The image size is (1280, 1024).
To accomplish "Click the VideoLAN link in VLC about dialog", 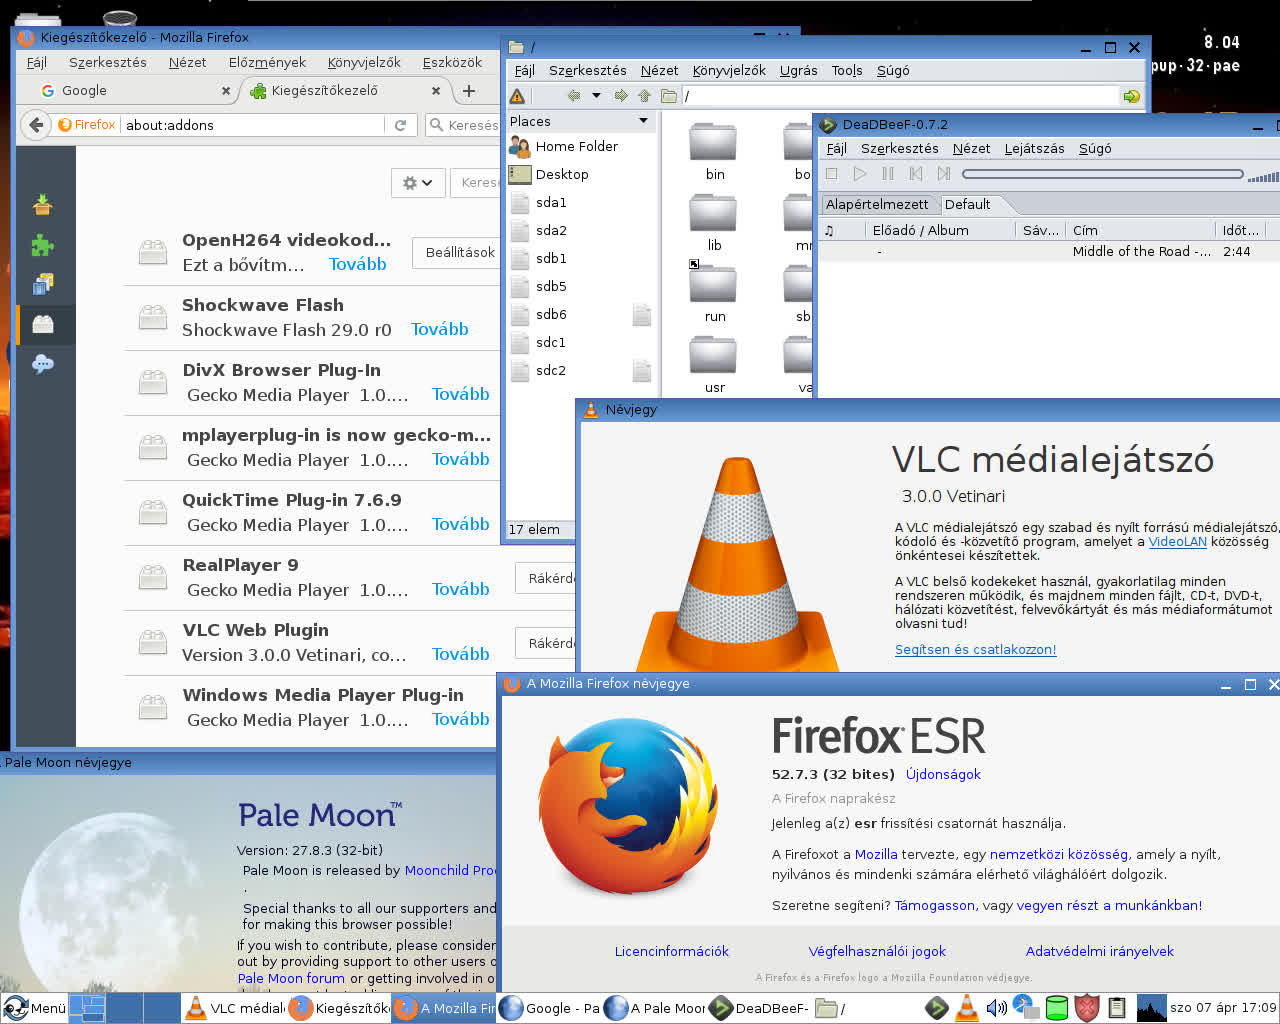I will [1177, 541].
